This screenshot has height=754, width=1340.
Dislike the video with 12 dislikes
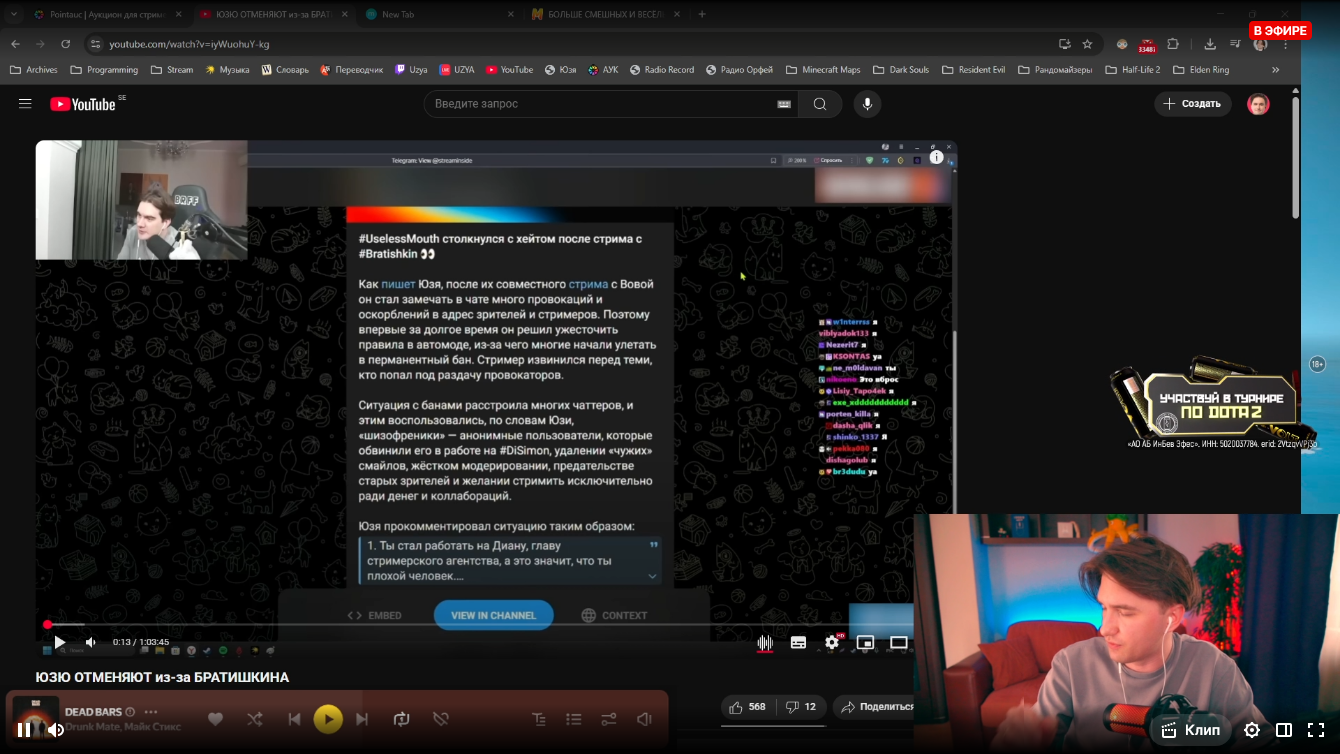point(801,707)
